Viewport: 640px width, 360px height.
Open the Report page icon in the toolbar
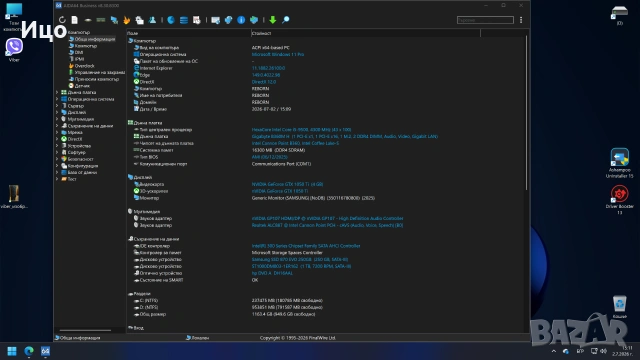75,20
